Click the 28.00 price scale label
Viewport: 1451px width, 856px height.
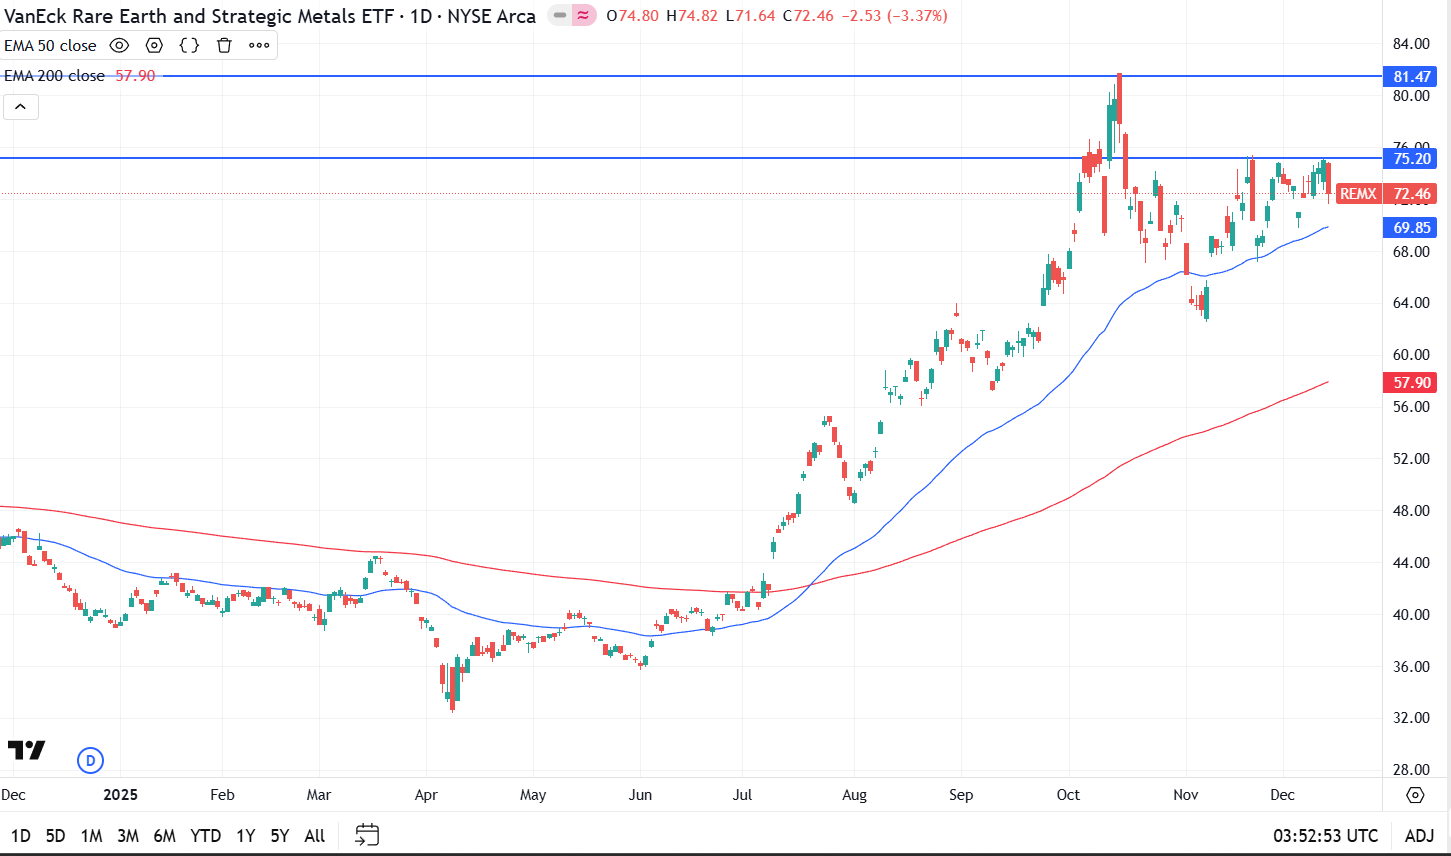[1411, 770]
